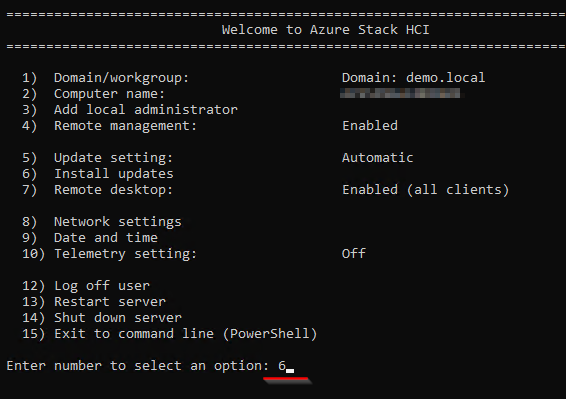Click the blurred computer name value

(x=400, y=94)
